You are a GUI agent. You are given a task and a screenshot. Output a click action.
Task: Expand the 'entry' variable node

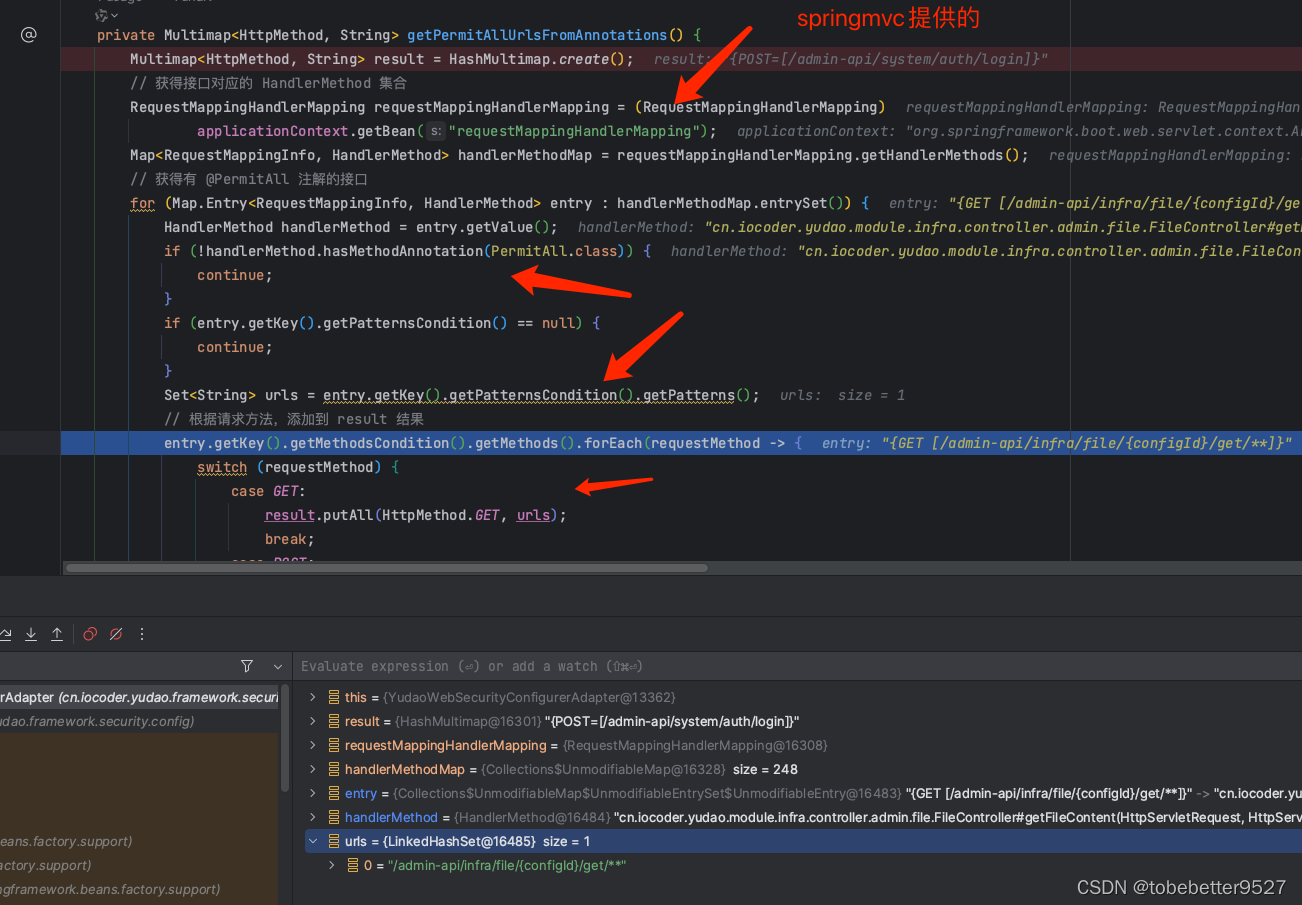[313, 793]
